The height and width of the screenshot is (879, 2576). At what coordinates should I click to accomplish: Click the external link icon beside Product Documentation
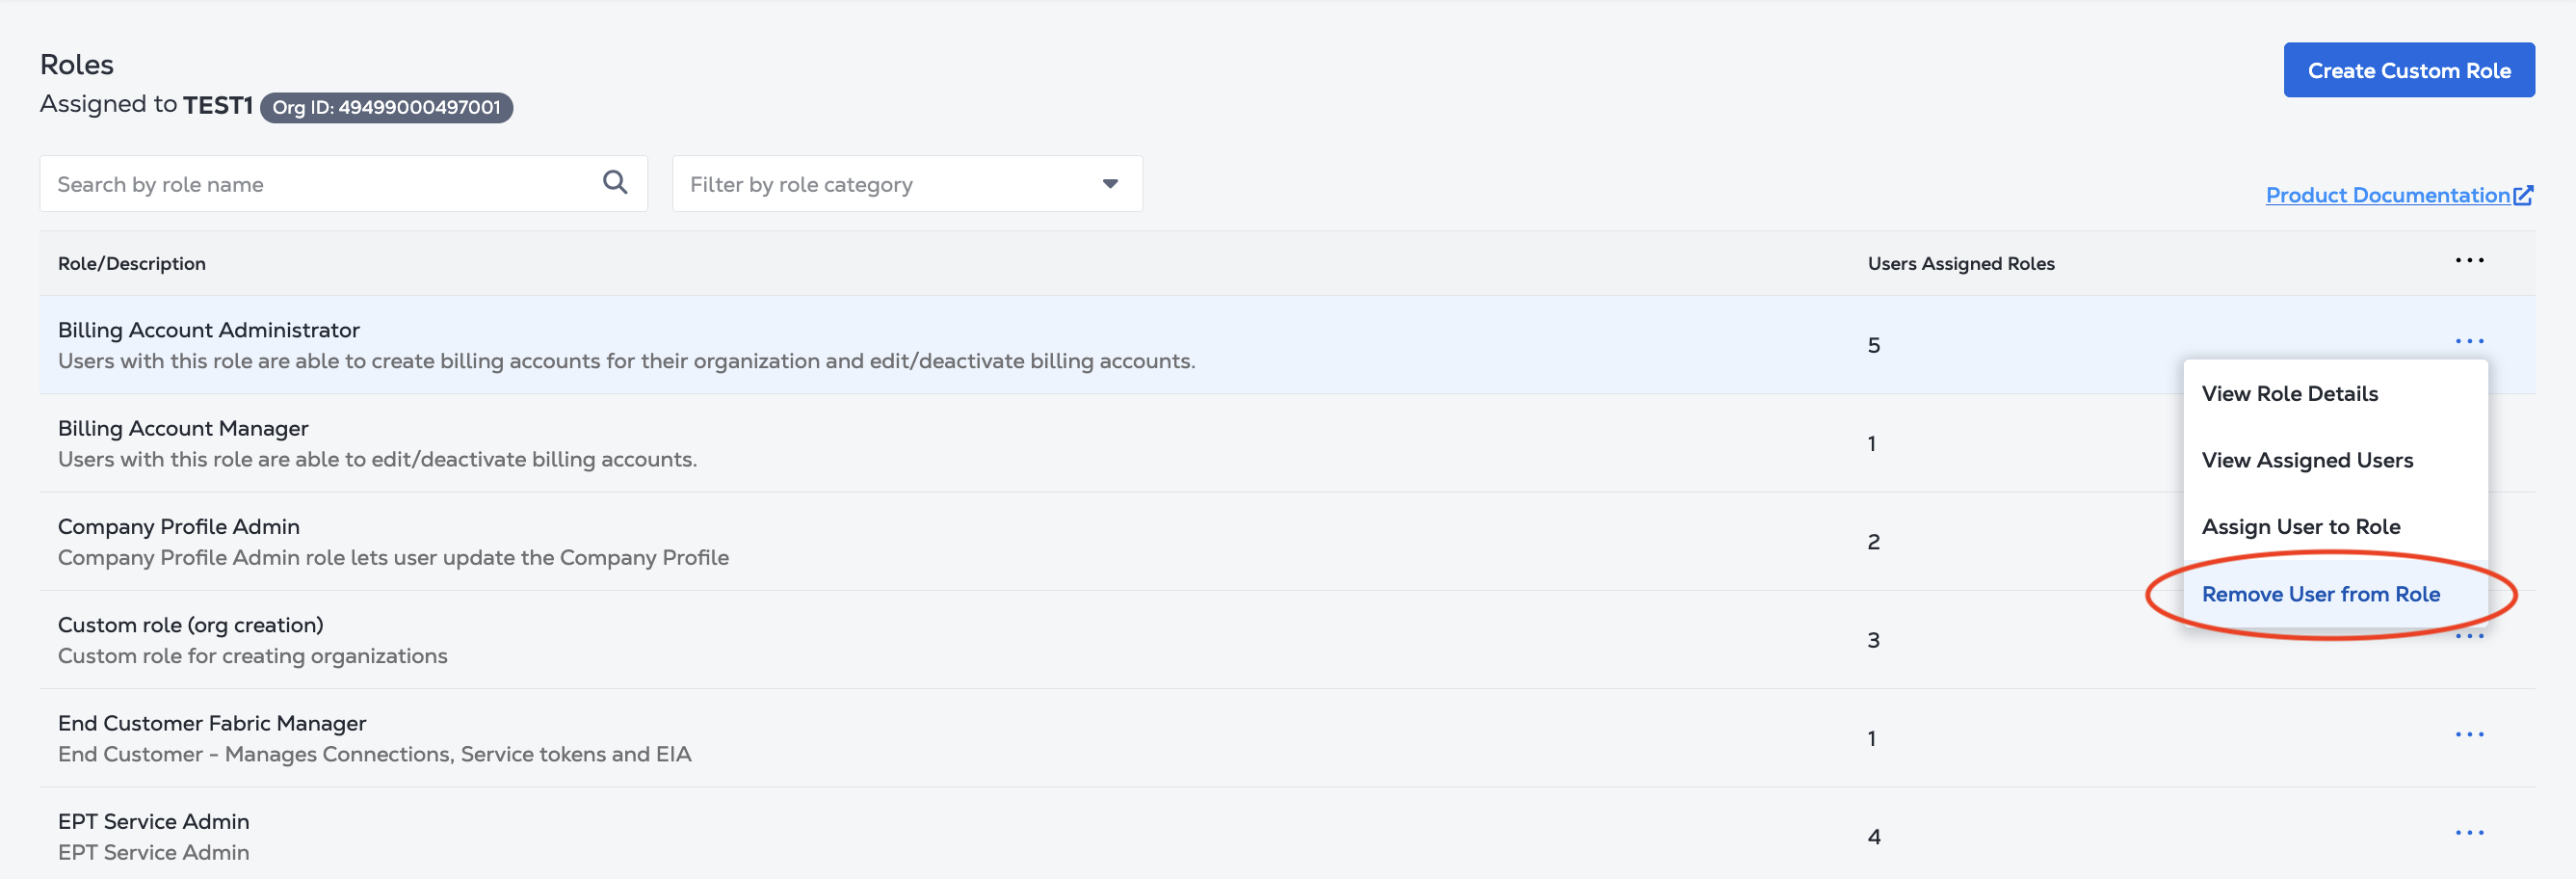tap(2523, 195)
